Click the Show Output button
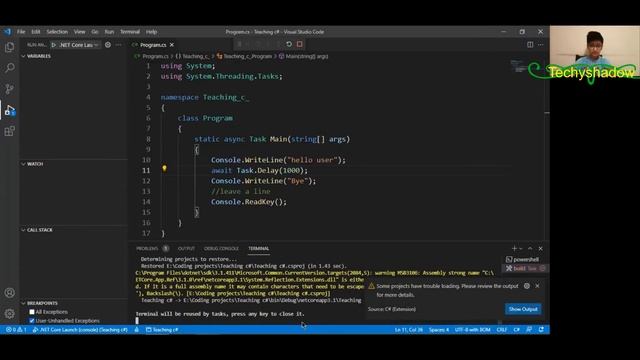The image size is (640, 360). tap(523, 309)
